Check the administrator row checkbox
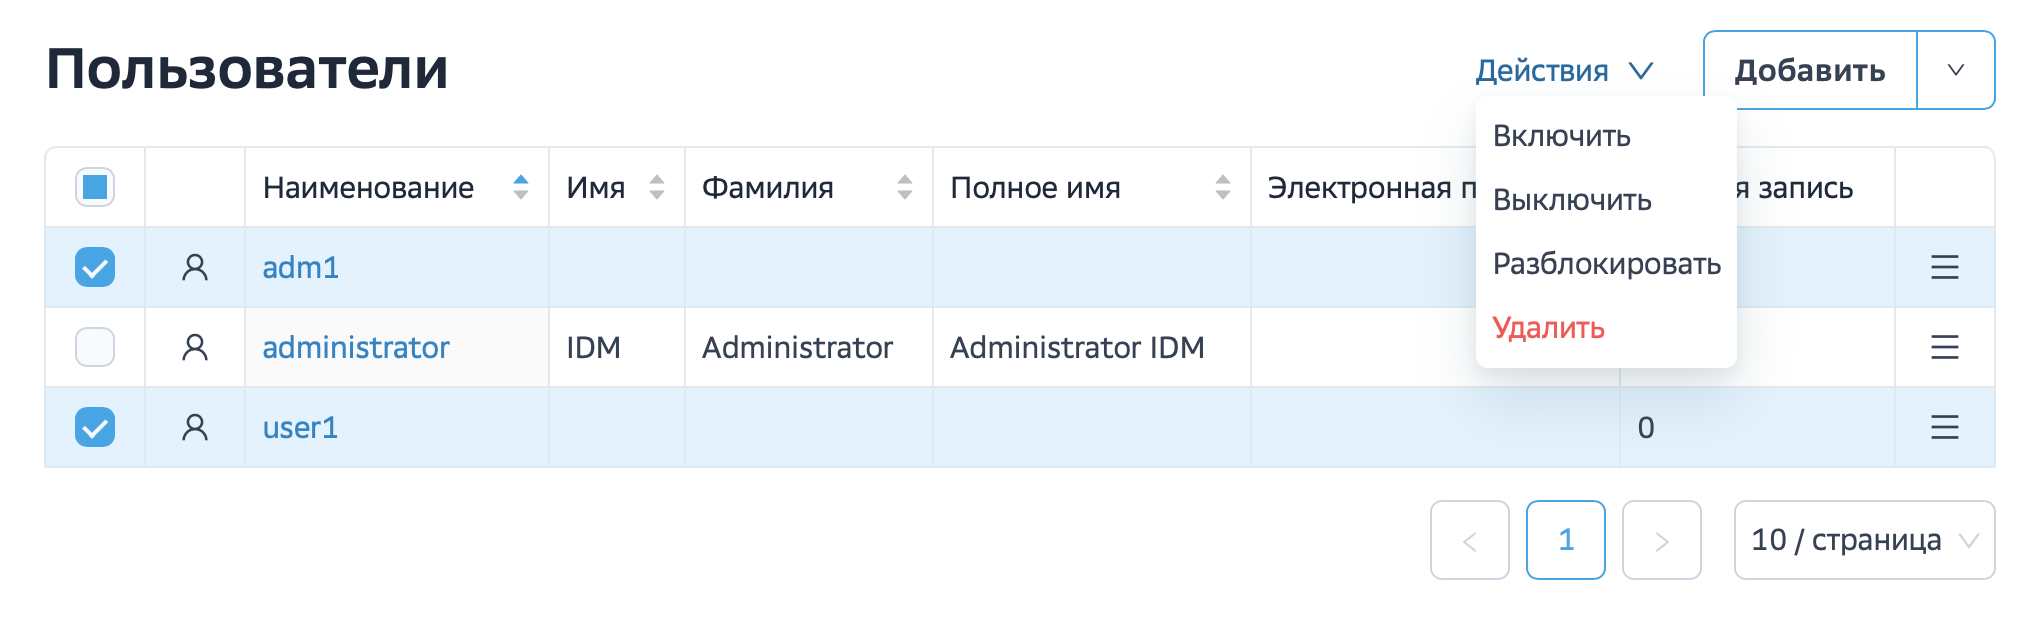Image resolution: width=2028 pixels, height=636 pixels. pyautogui.click(x=95, y=347)
